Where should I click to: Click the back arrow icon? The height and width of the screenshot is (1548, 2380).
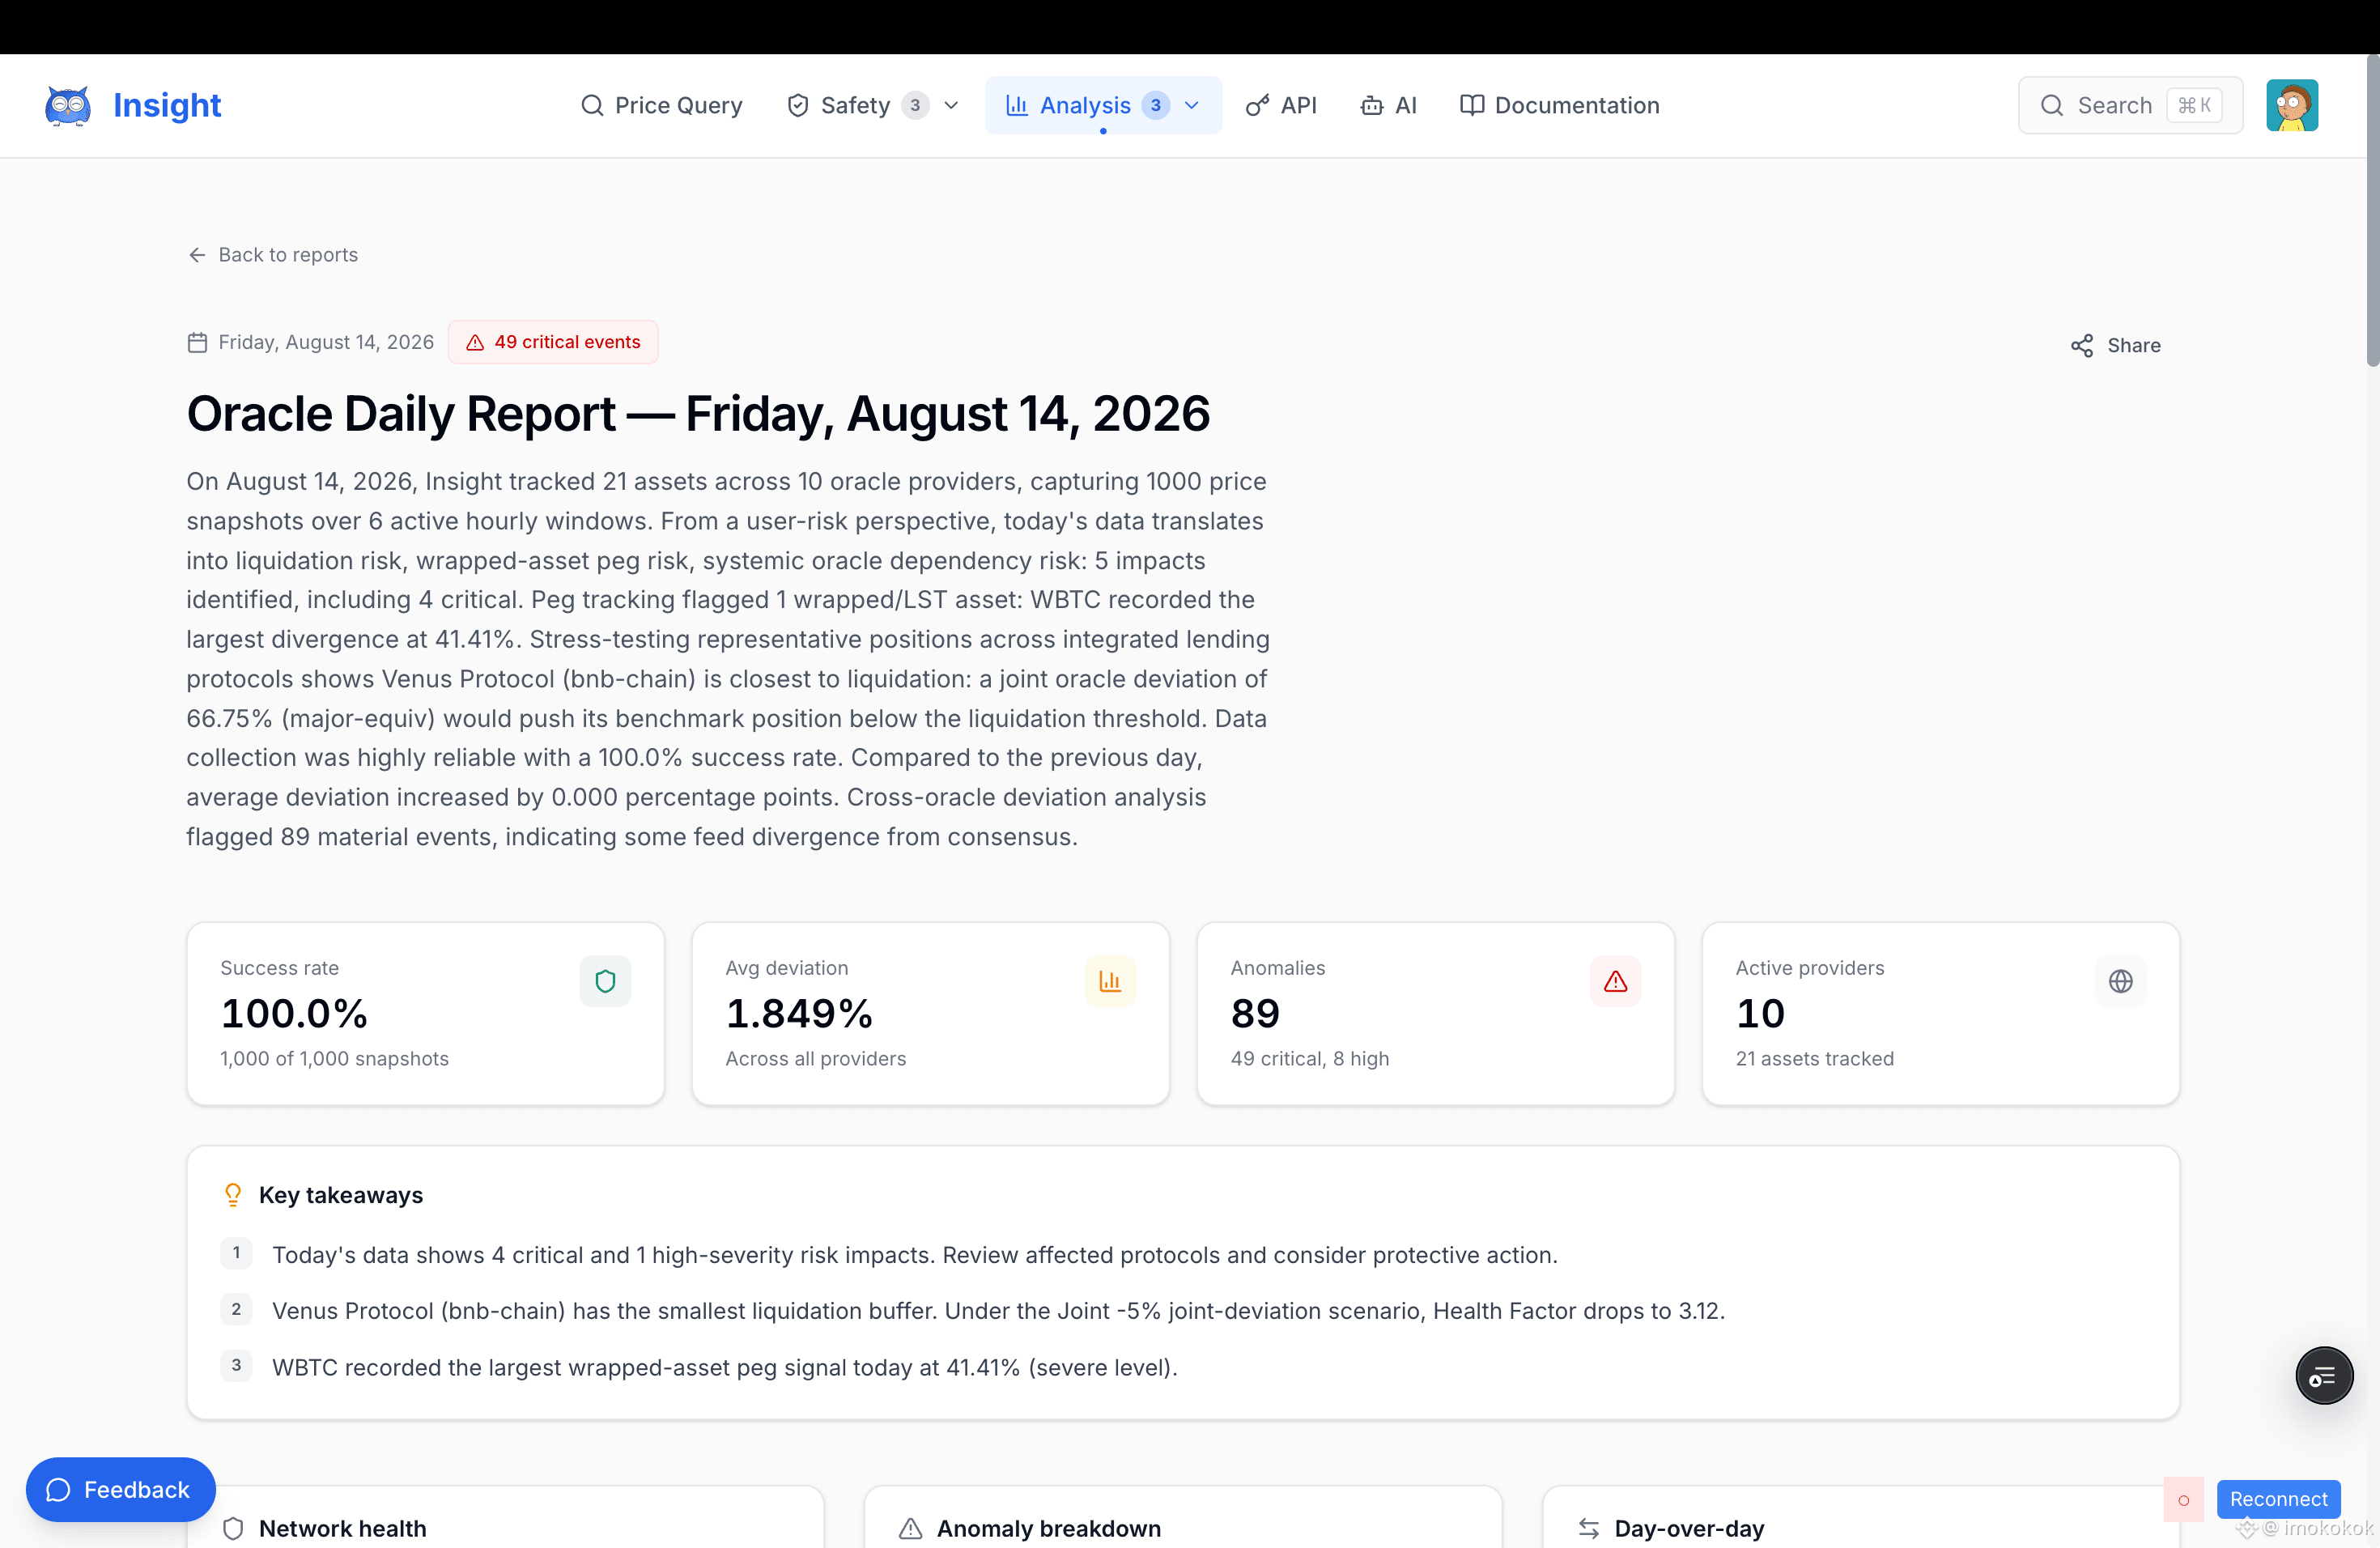pos(197,255)
